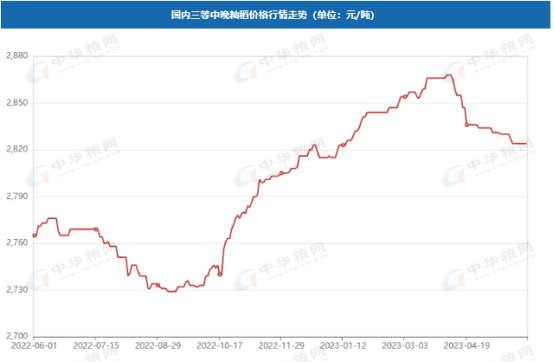Click the 2023-01-12 x-axis date label
The height and width of the screenshot is (362, 554).
tap(343, 345)
